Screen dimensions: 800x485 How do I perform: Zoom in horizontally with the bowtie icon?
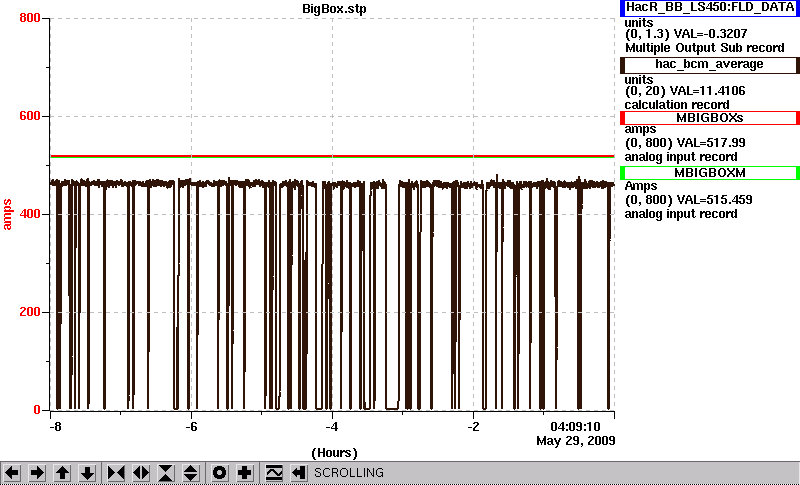[x=116, y=473]
